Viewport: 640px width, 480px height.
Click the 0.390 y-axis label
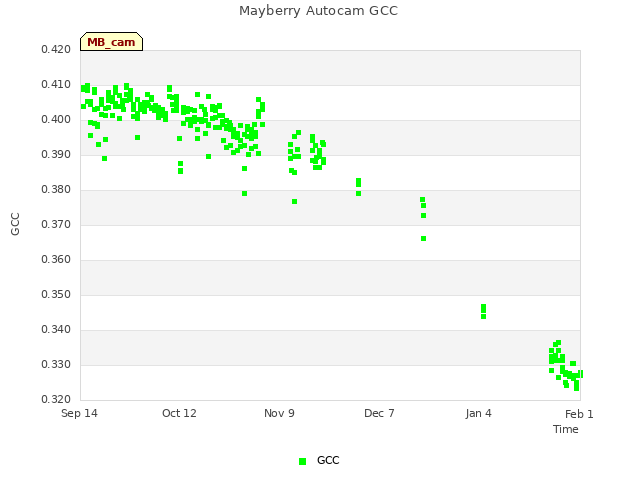coord(56,155)
